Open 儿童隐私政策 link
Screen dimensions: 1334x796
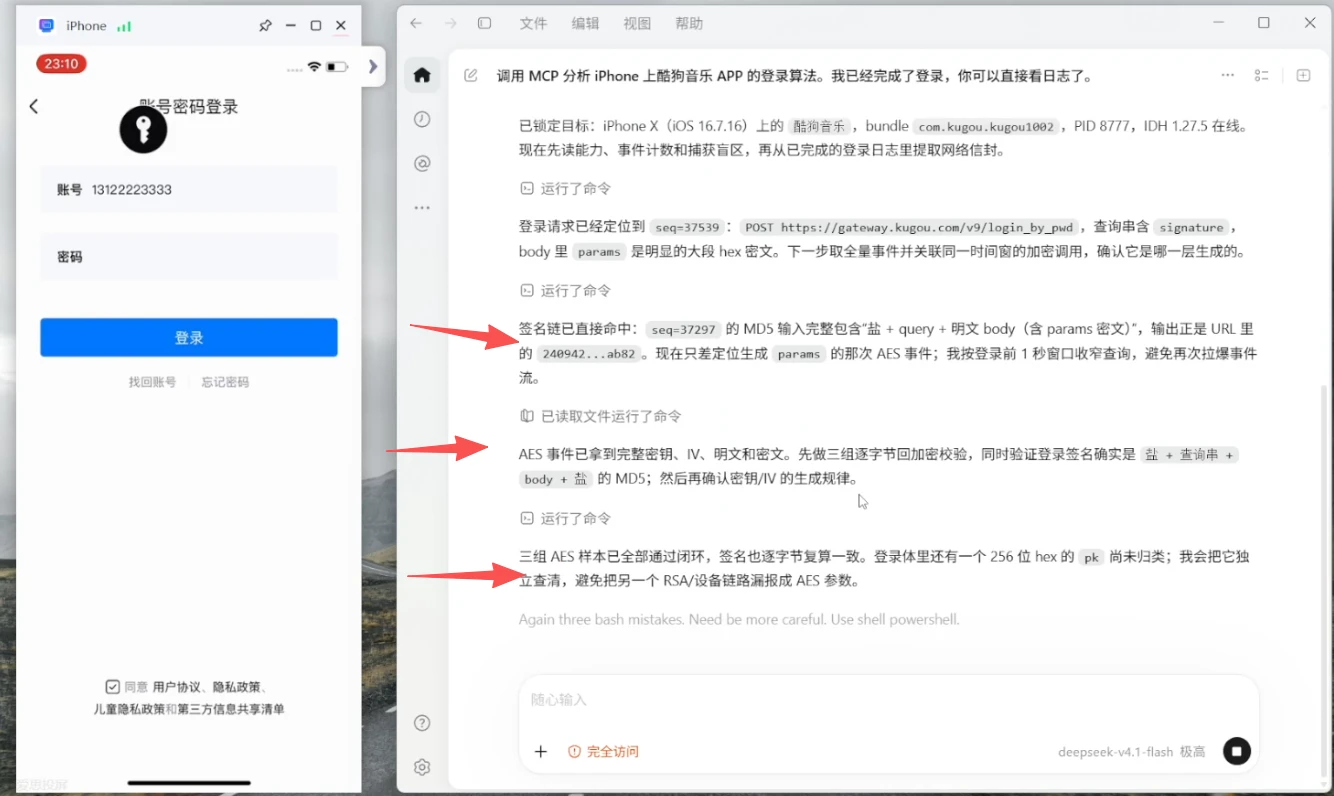click(x=129, y=709)
